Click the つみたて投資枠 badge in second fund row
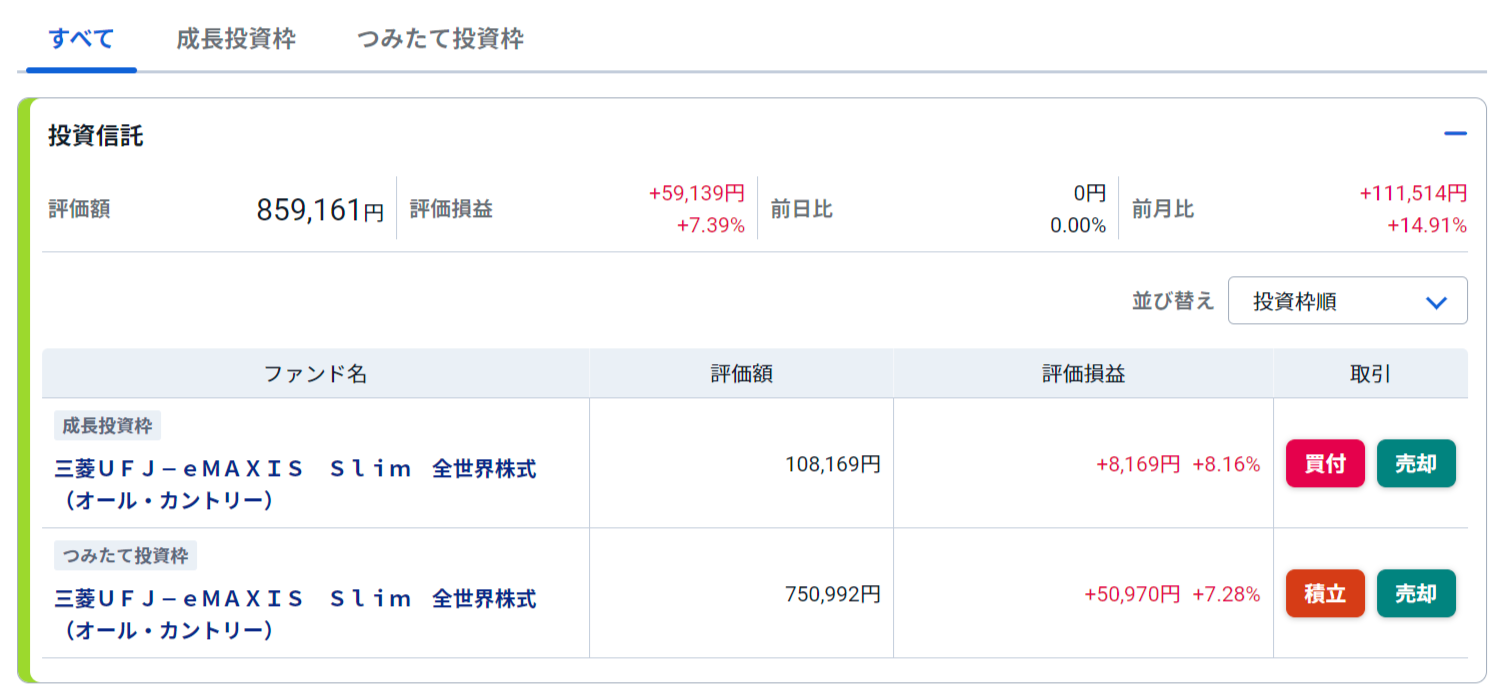 [x=126, y=556]
